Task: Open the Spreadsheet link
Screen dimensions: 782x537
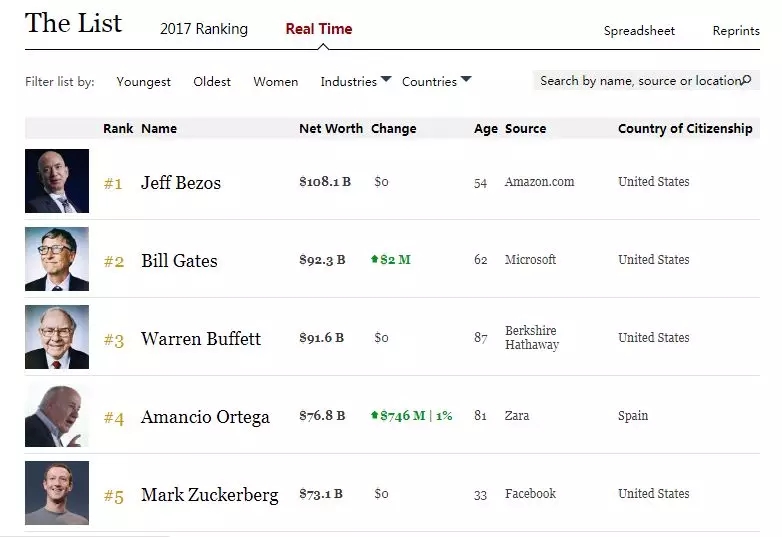Action: (639, 31)
